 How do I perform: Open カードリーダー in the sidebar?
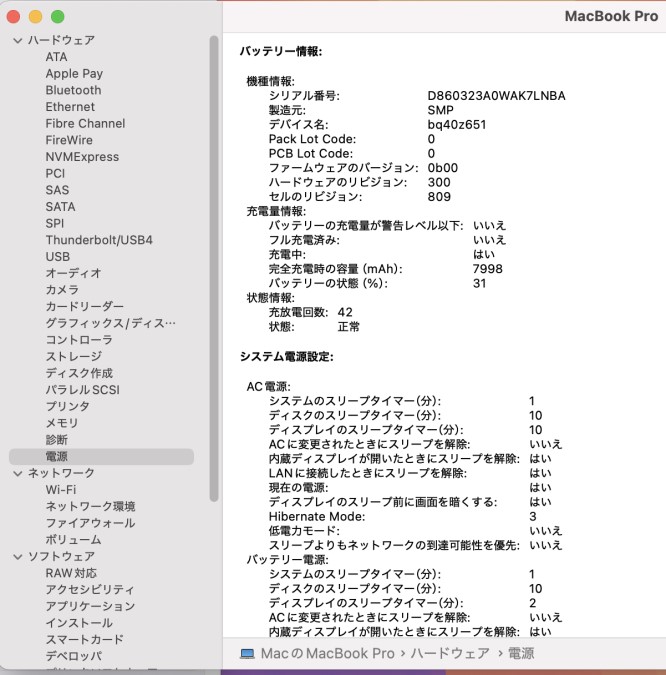pyautogui.click(x=85, y=307)
